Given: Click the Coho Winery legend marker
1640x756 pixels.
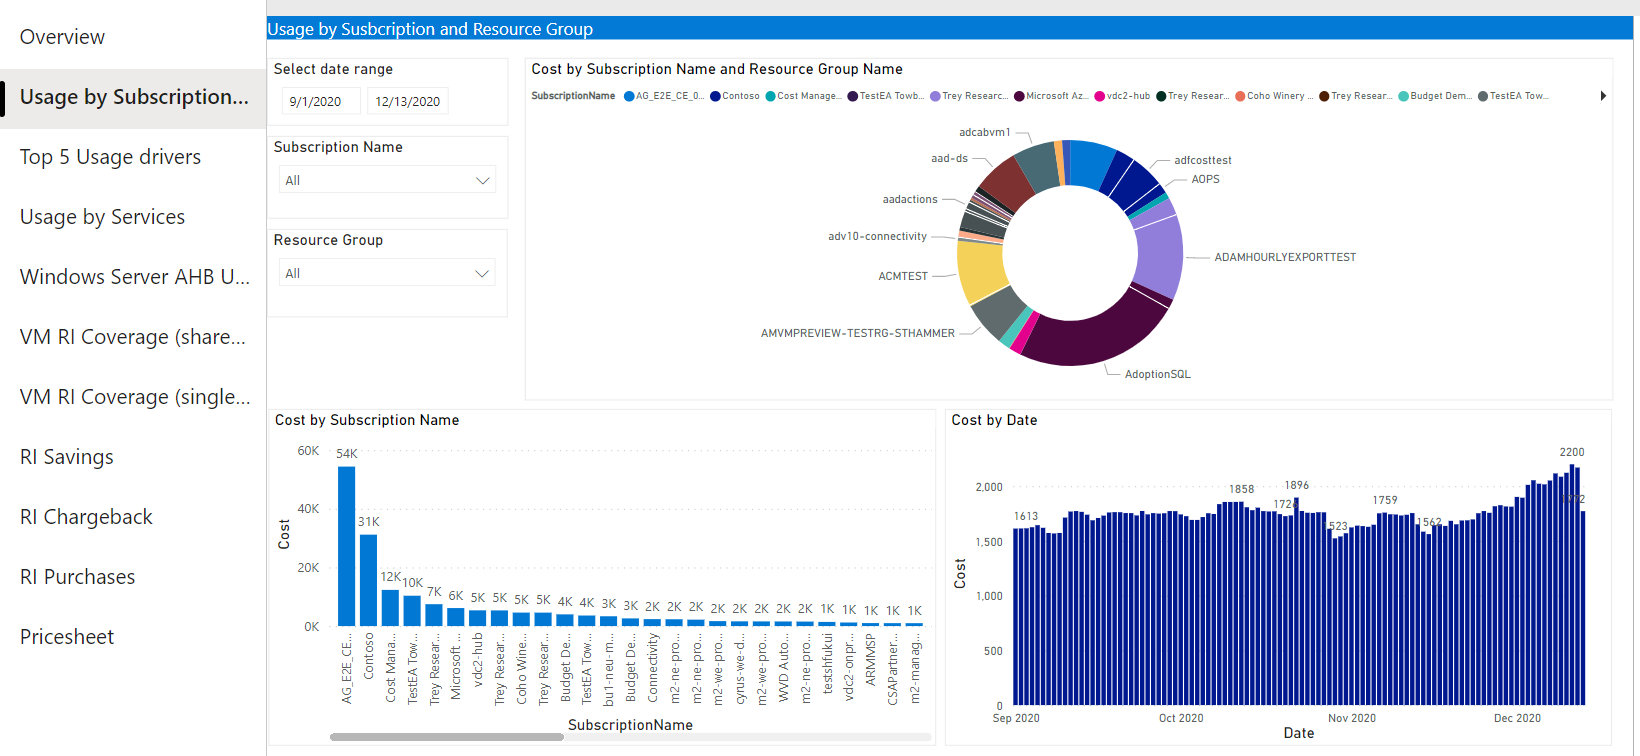Looking at the screenshot, I should click(1239, 97).
